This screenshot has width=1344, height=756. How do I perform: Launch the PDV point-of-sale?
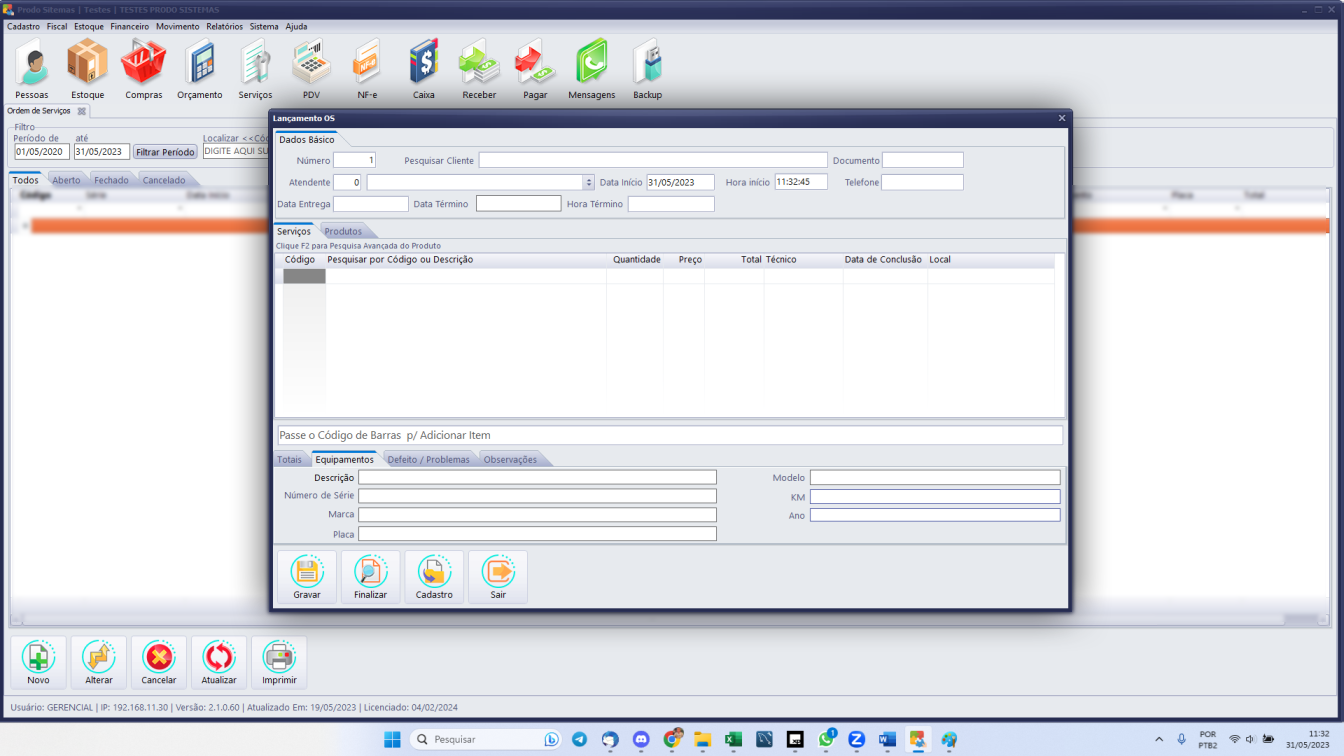(x=310, y=67)
